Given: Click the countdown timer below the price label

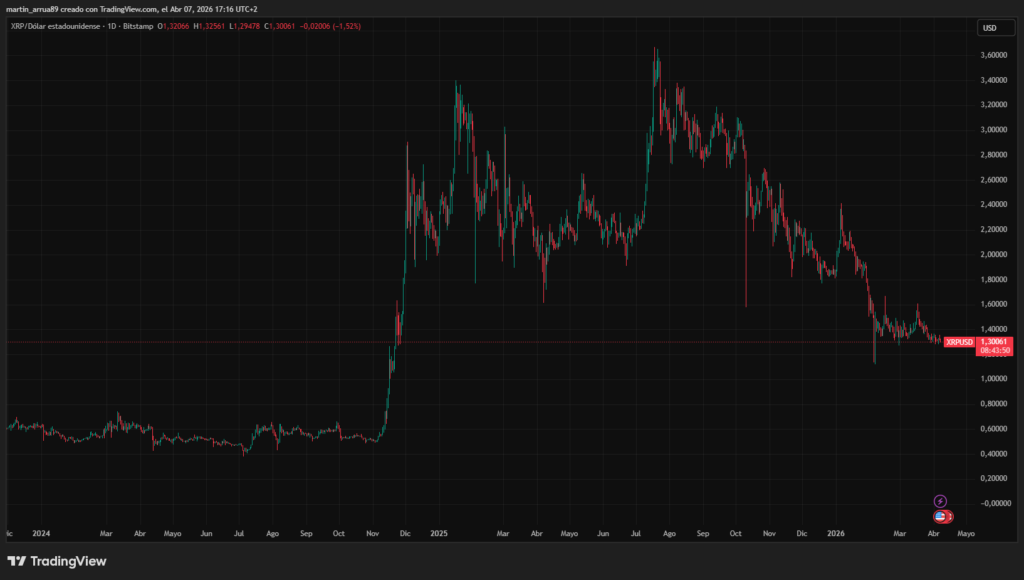Looking at the screenshot, I should [993, 351].
